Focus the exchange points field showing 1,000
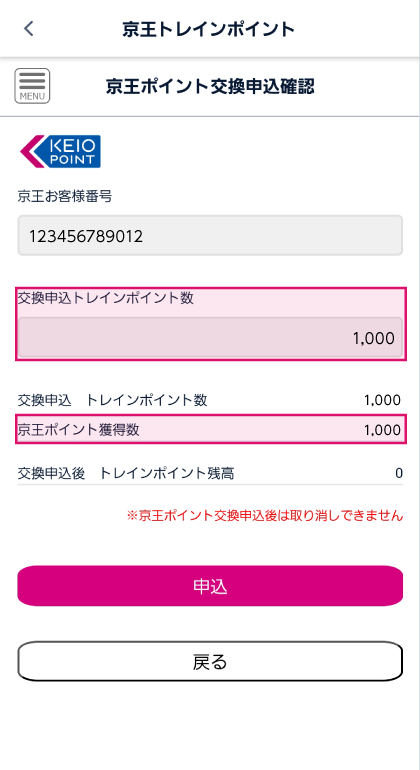Image resolution: width=420 pixels, height=770 pixels. point(210,337)
